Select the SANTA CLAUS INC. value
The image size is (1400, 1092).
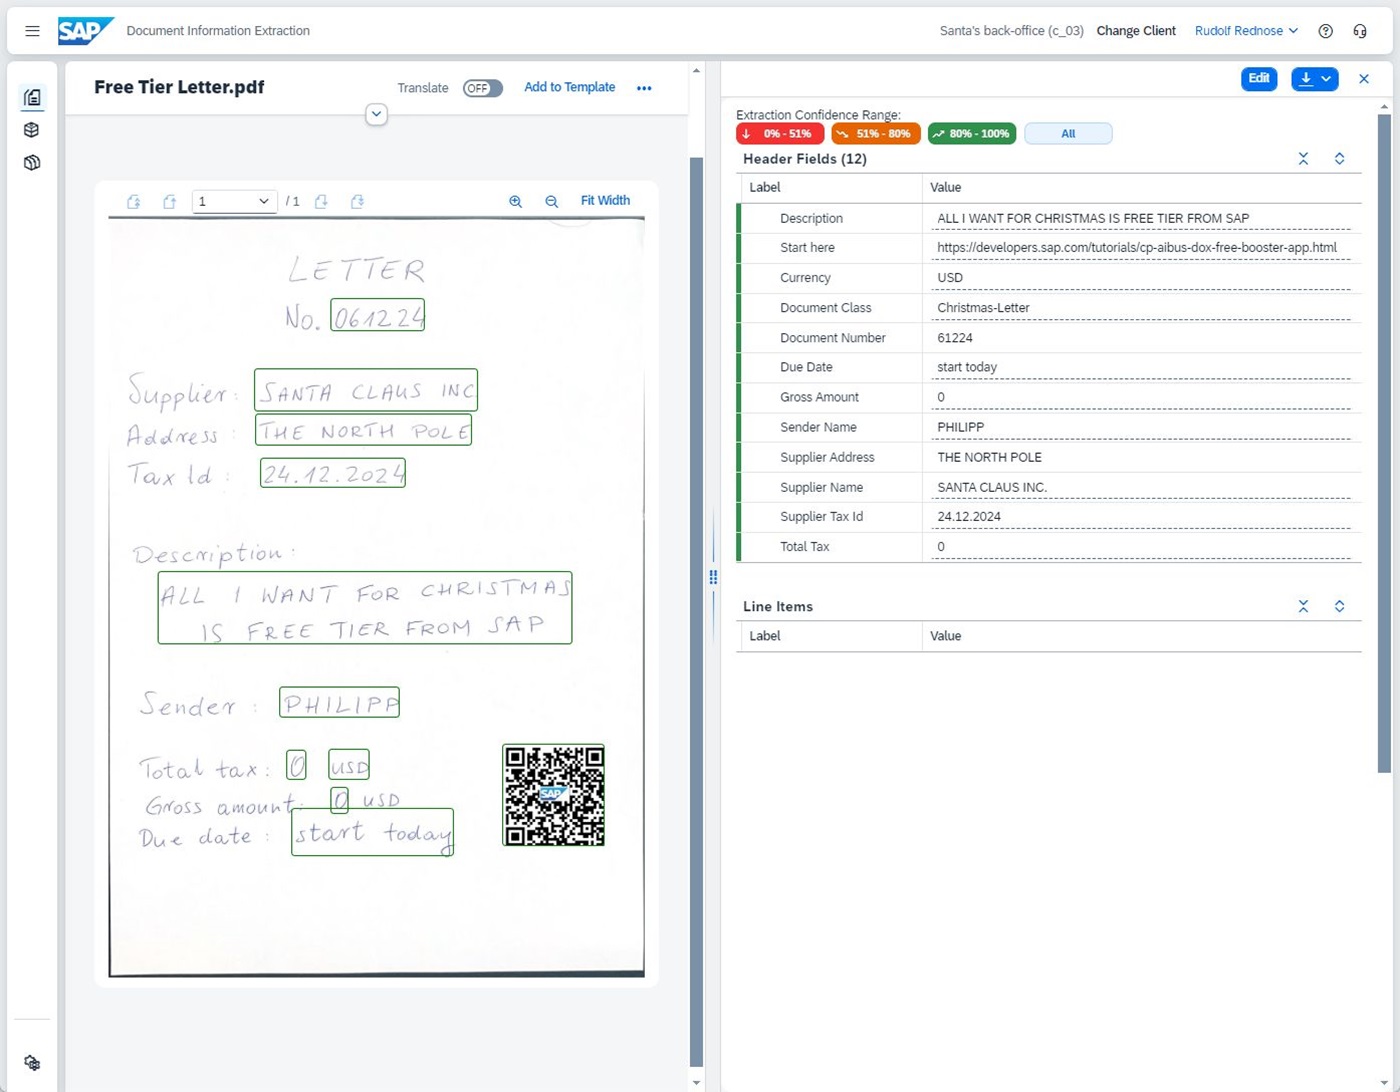point(1143,487)
